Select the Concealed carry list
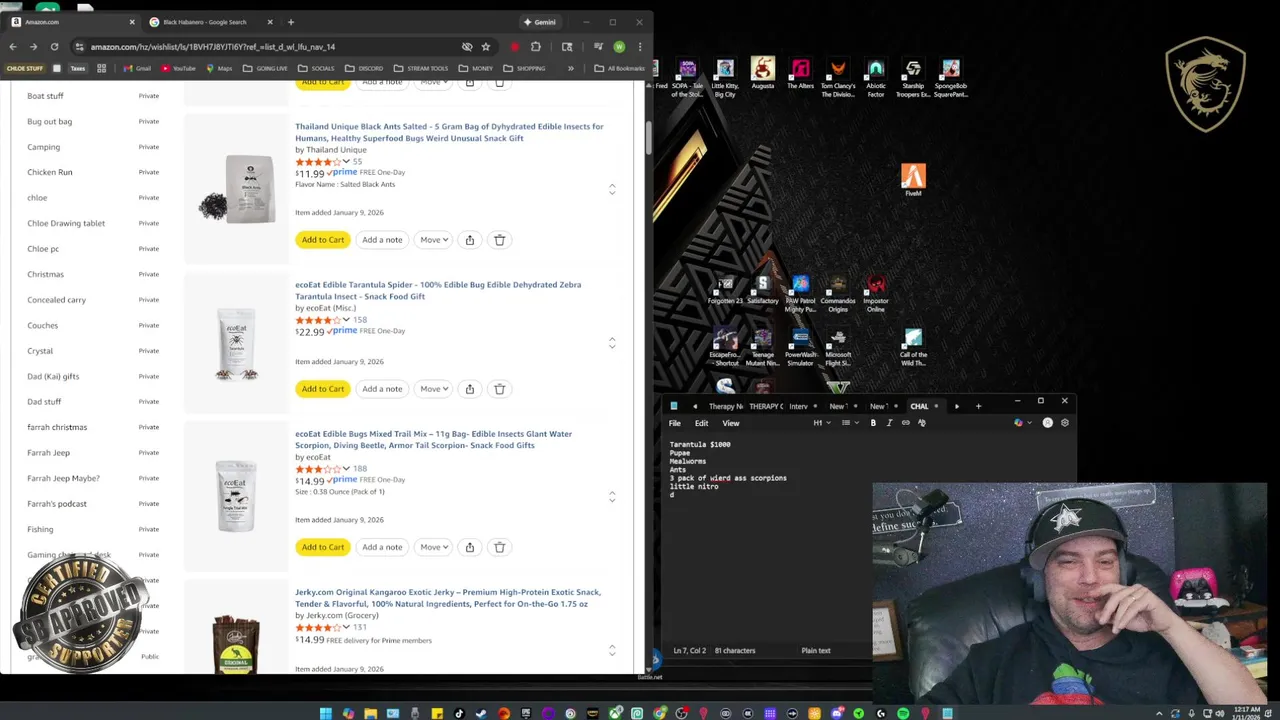Image resolution: width=1280 pixels, height=720 pixels. tap(57, 300)
